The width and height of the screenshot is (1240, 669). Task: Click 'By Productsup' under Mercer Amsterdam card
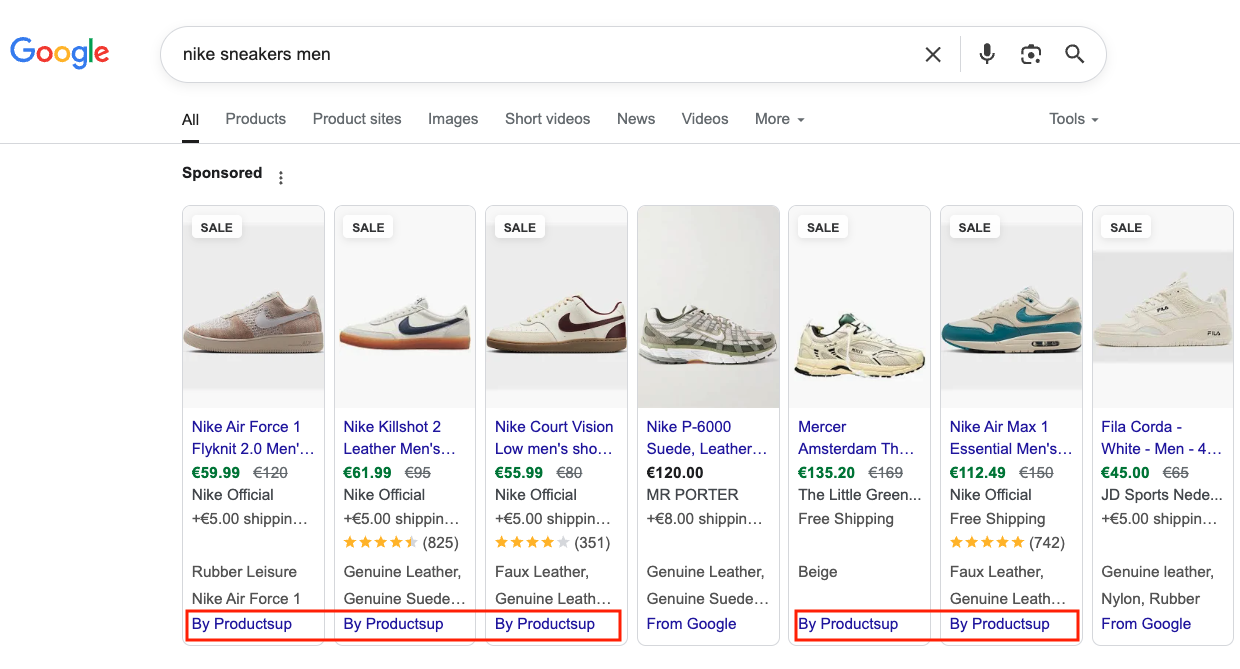point(848,624)
